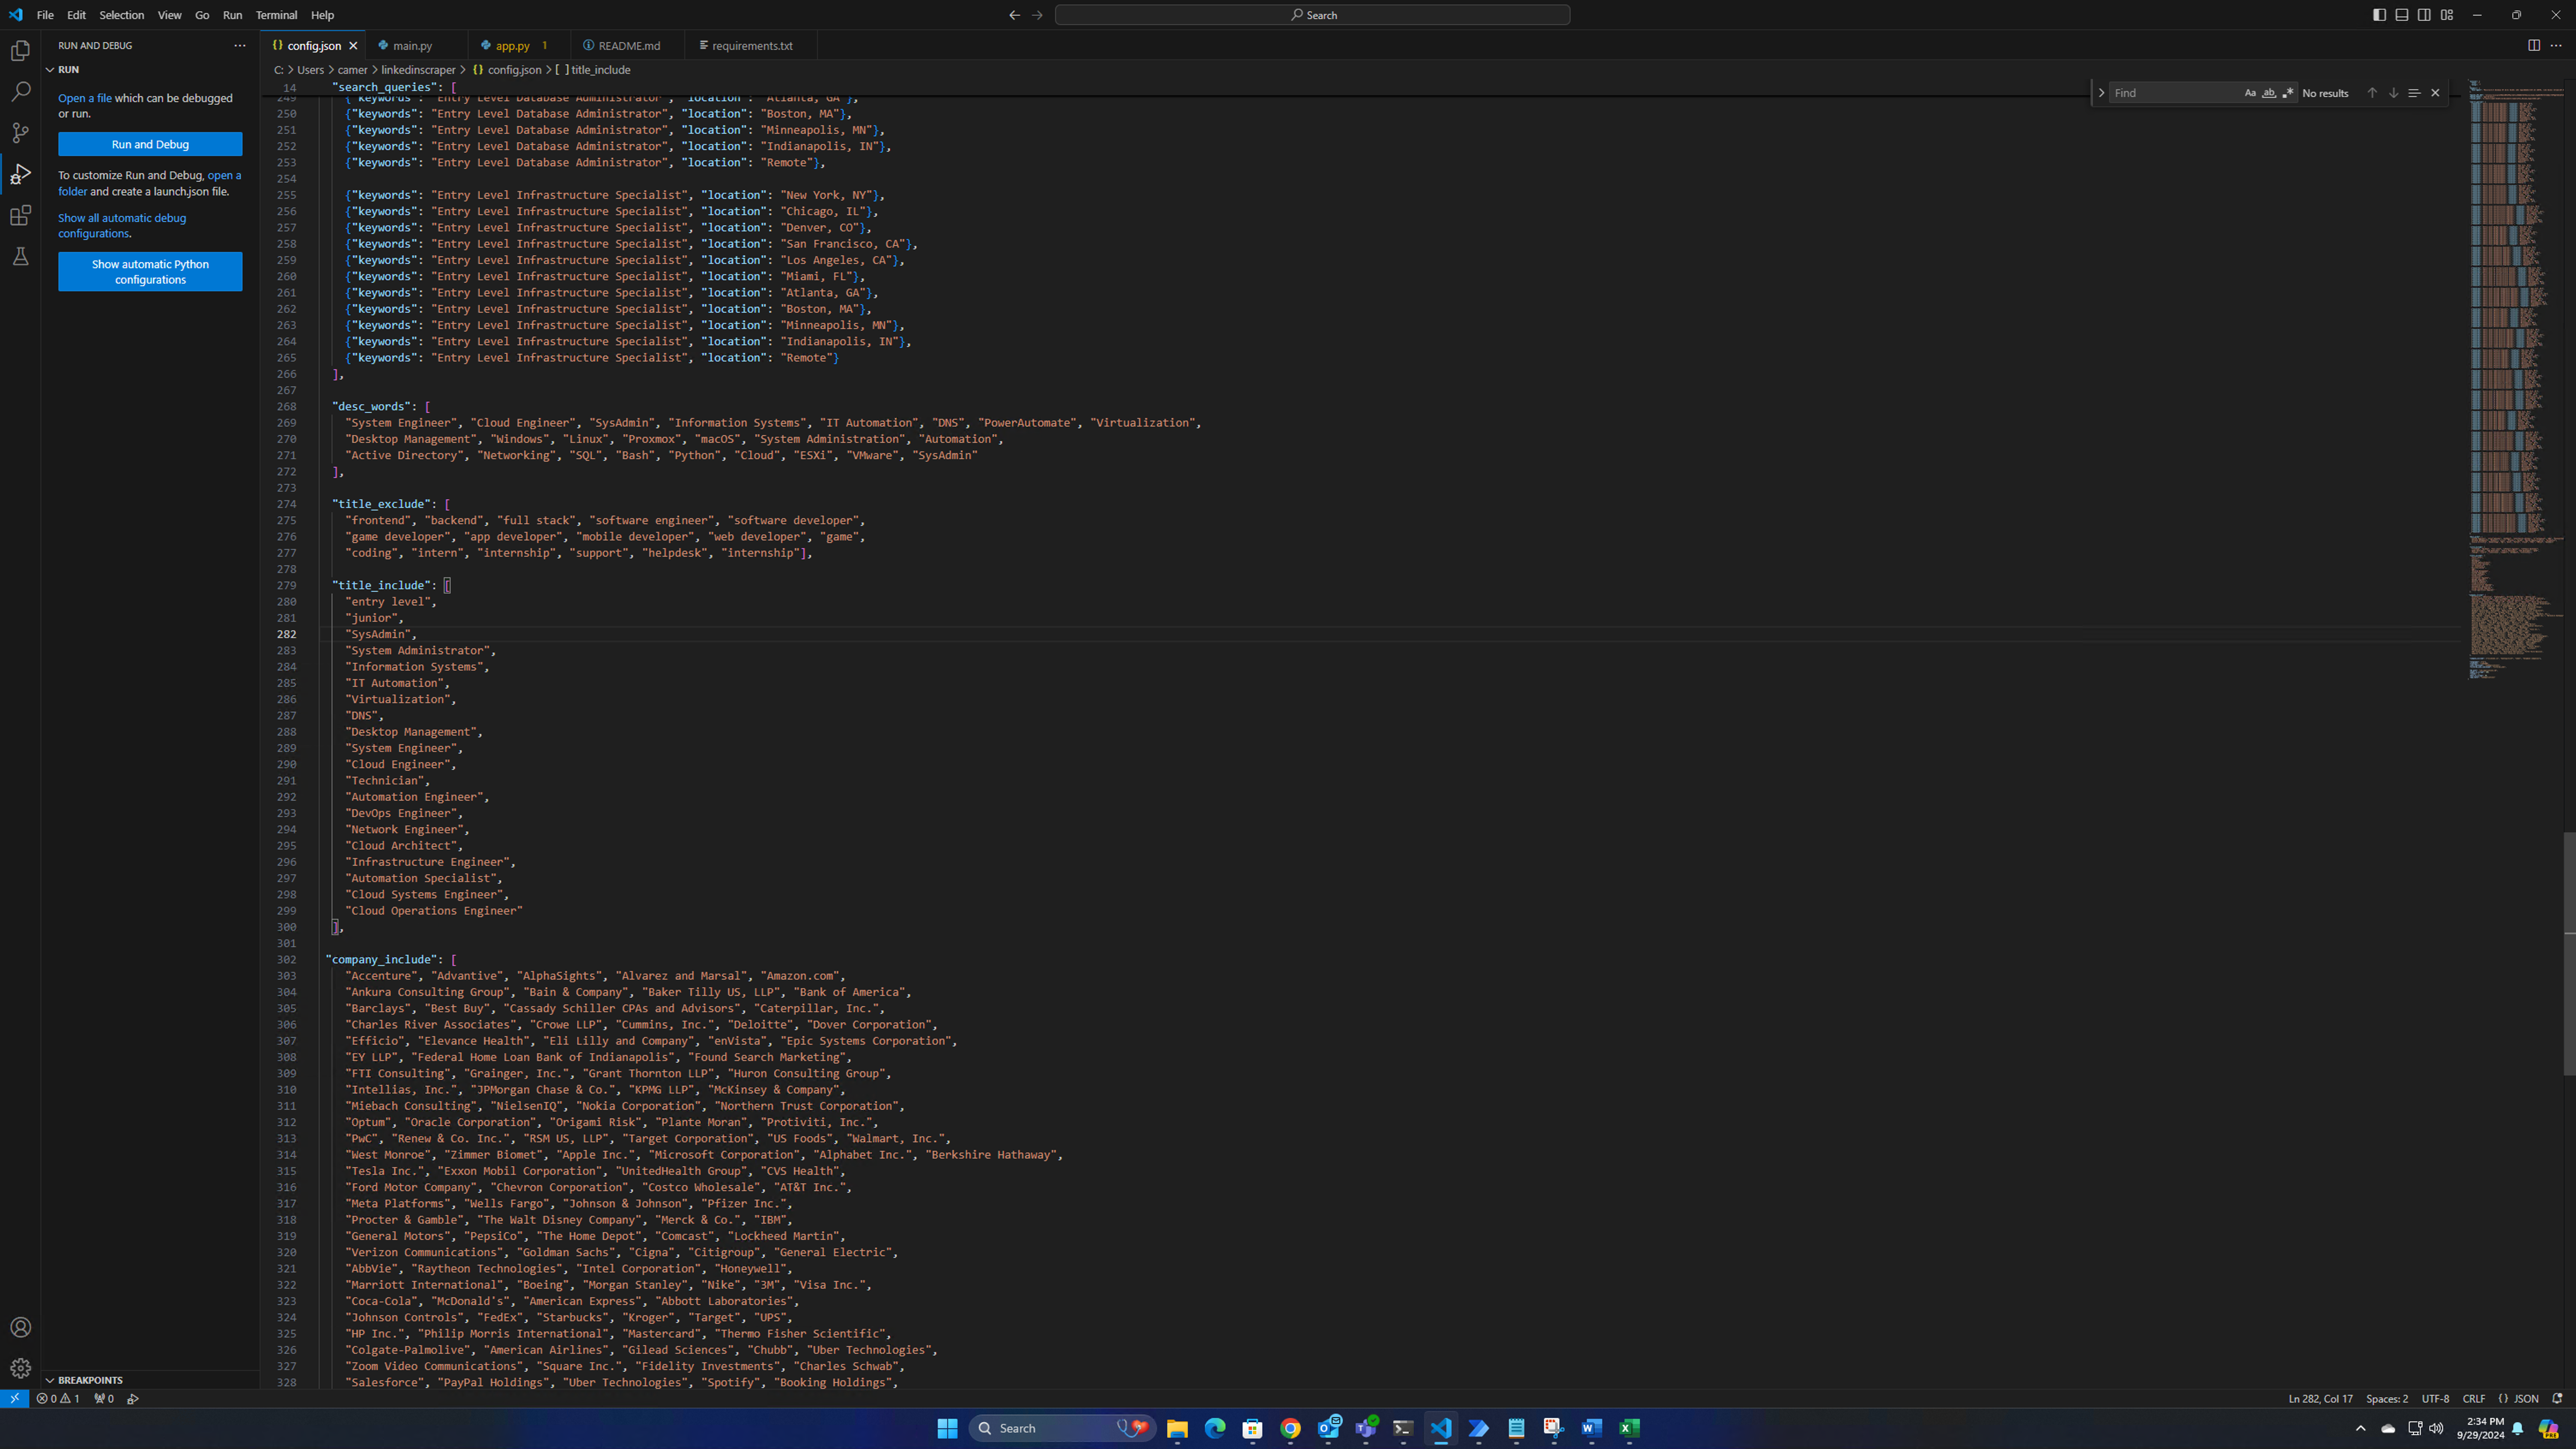Split the editor to the right
The height and width of the screenshot is (1449, 2576).
[2533, 45]
